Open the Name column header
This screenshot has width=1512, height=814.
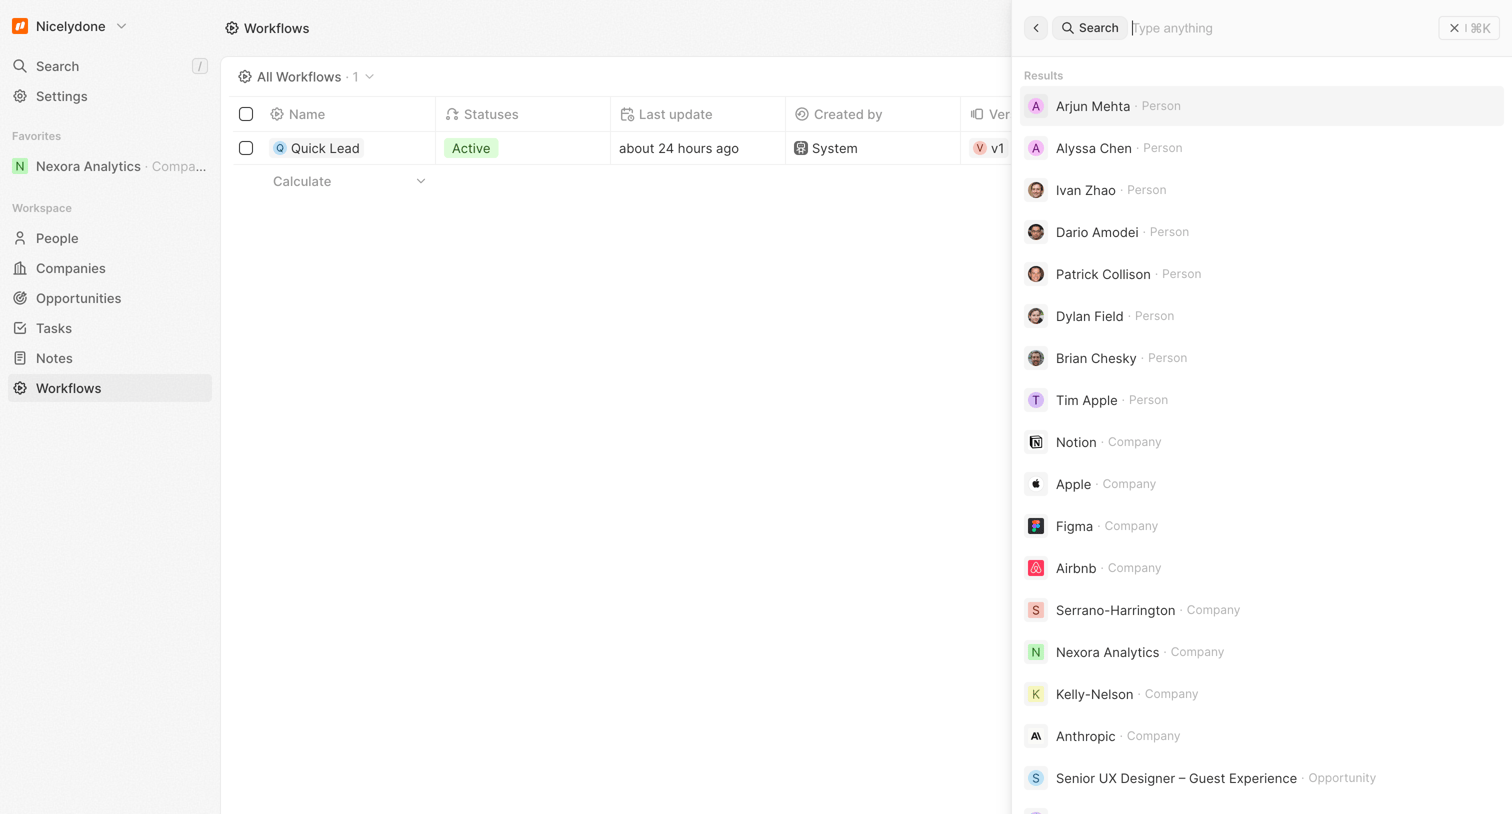point(348,114)
